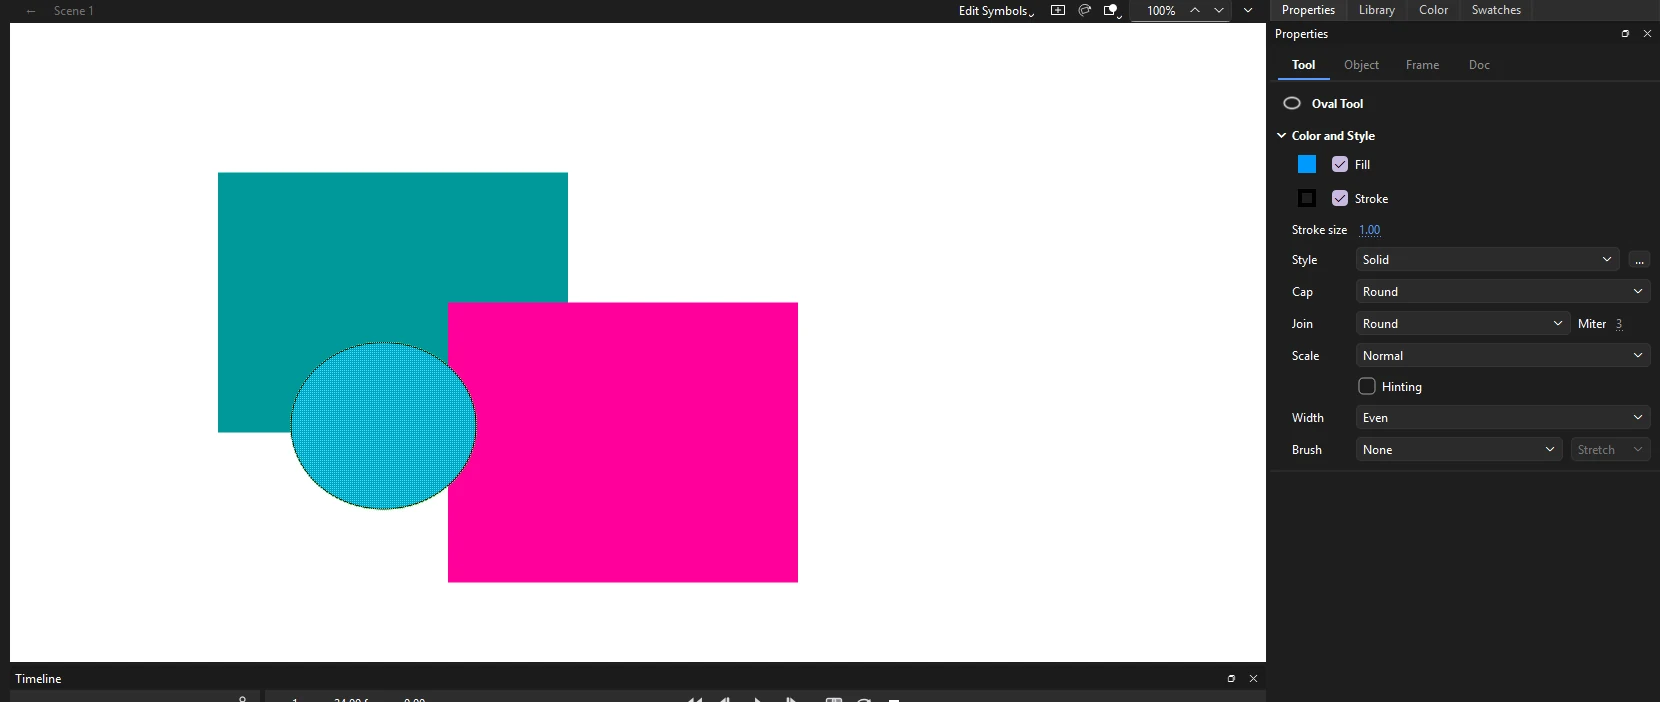Image resolution: width=1660 pixels, height=702 pixels.
Task: Open the Edit Symbols dropdown
Action: tap(996, 11)
